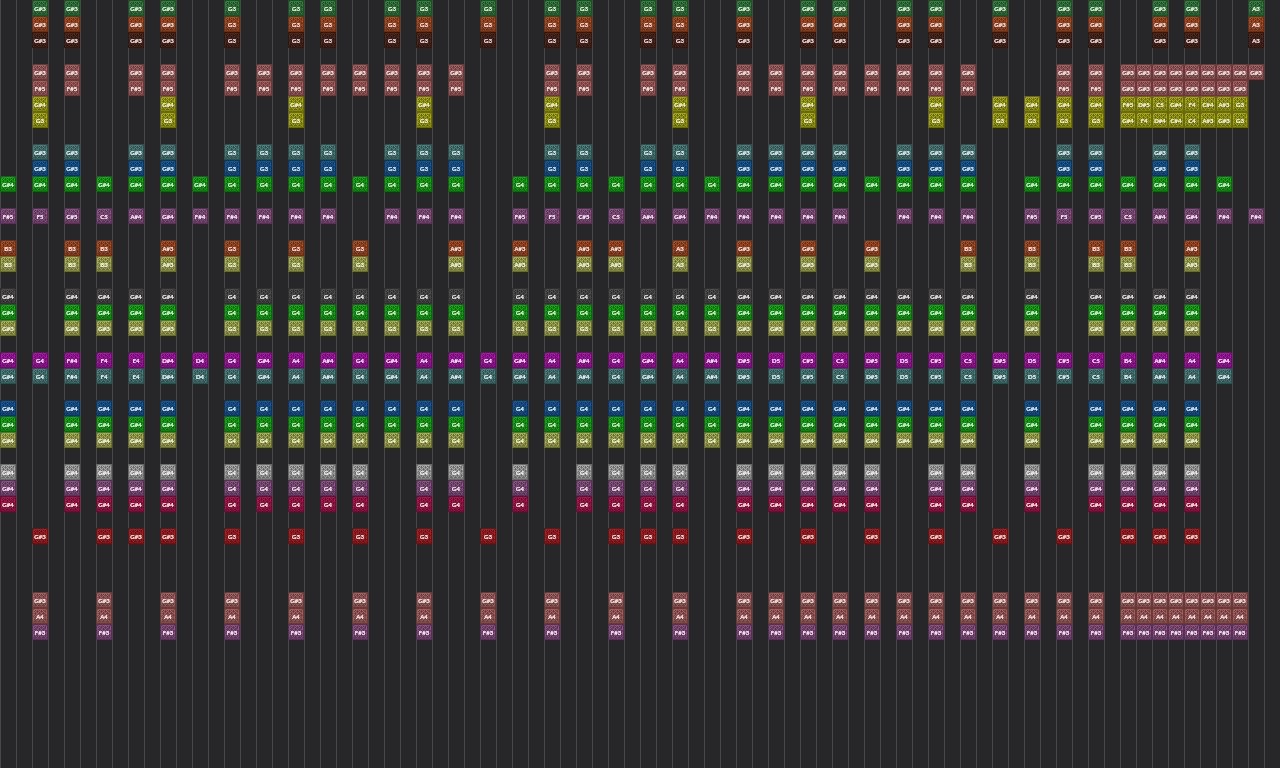Click the leftmost crimson G#4 note
Image resolution: width=1280 pixels, height=768 pixels.
(8, 504)
